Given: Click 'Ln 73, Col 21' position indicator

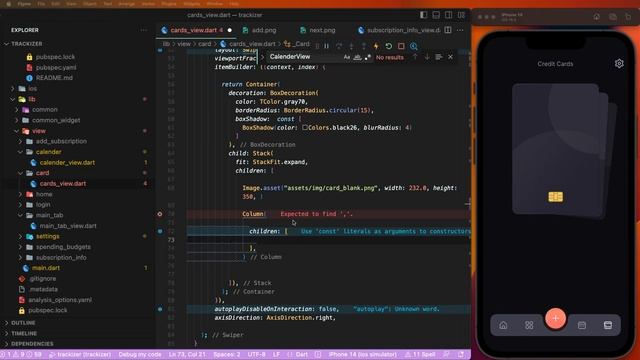Looking at the screenshot, I should pyautogui.click(x=187, y=354).
